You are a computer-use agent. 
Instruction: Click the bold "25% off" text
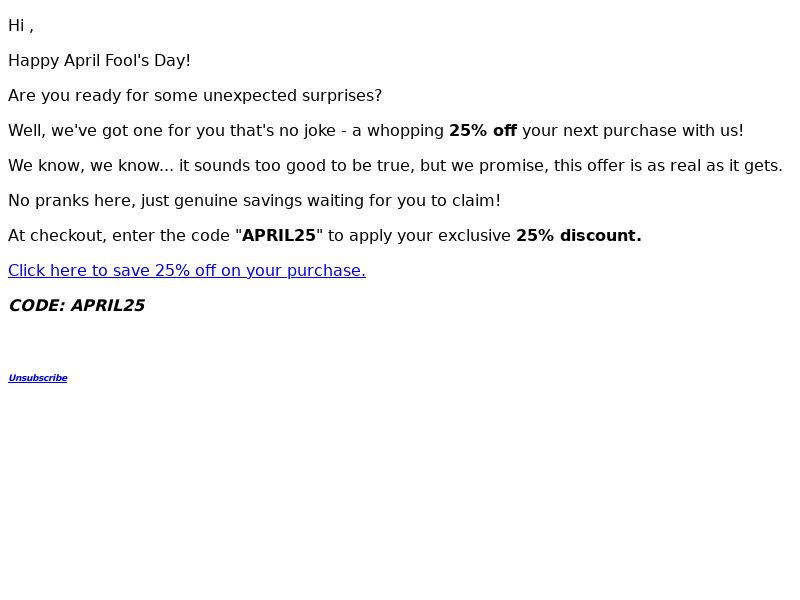click(x=483, y=131)
